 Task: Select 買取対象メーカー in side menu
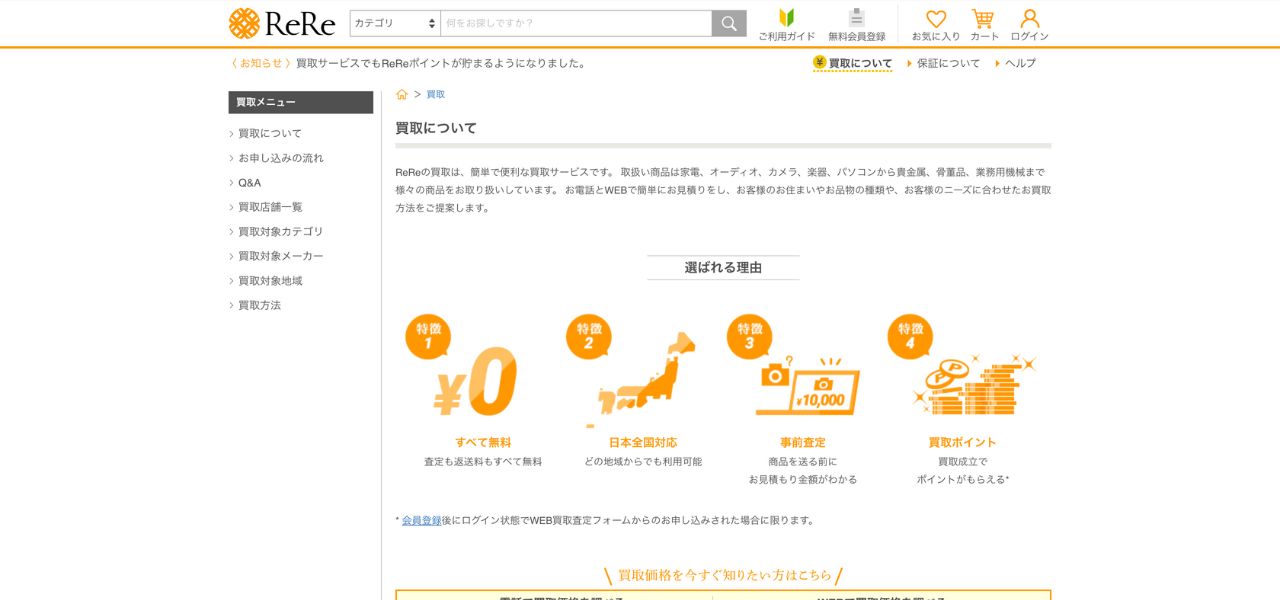pyautogui.click(x=281, y=256)
